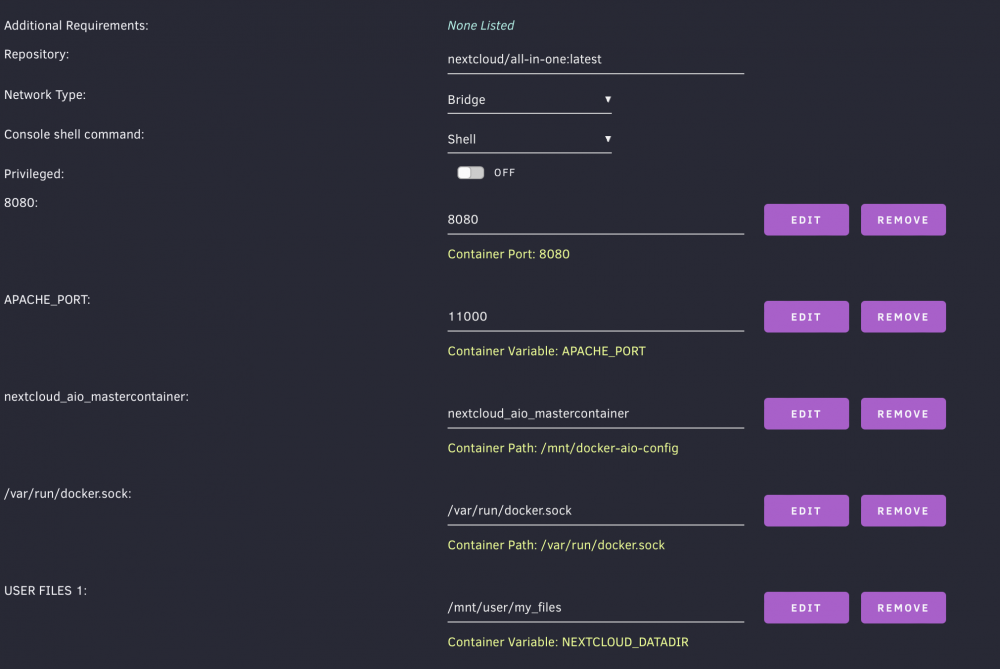Remove the nextcloud_aio_mastercontainer path
This screenshot has height=669, width=1000.
pos(903,414)
